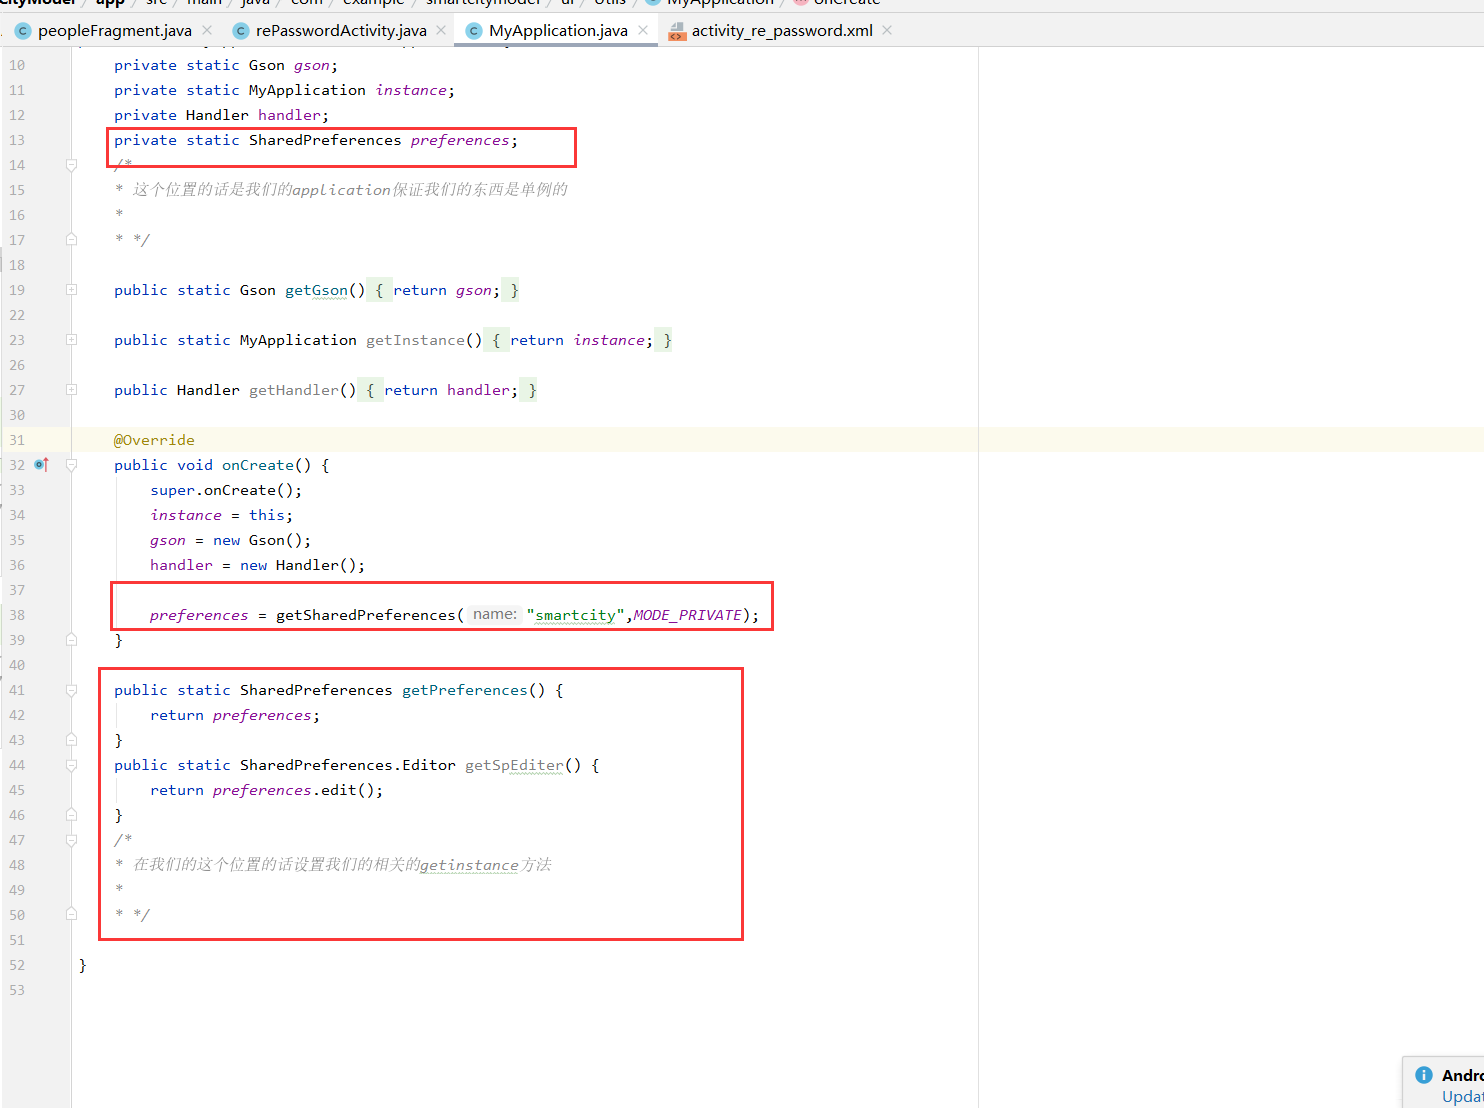This screenshot has height=1108, width=1484.
Task: Click line number 38 in the gutter
Action: (17, 614)
